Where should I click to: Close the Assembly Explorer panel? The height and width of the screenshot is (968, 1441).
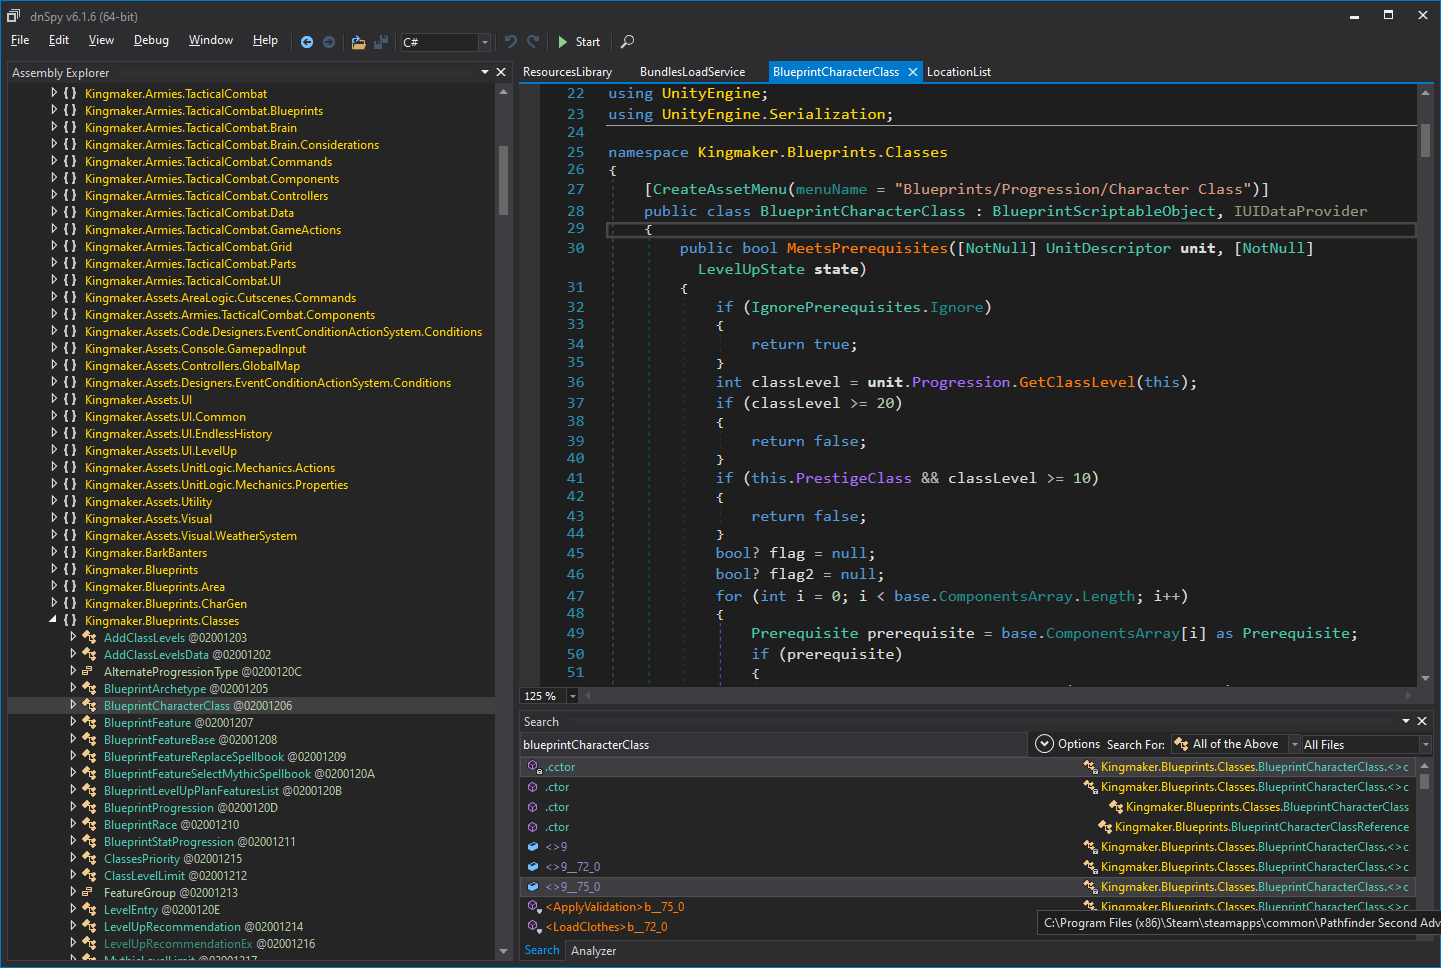[501, 72]
